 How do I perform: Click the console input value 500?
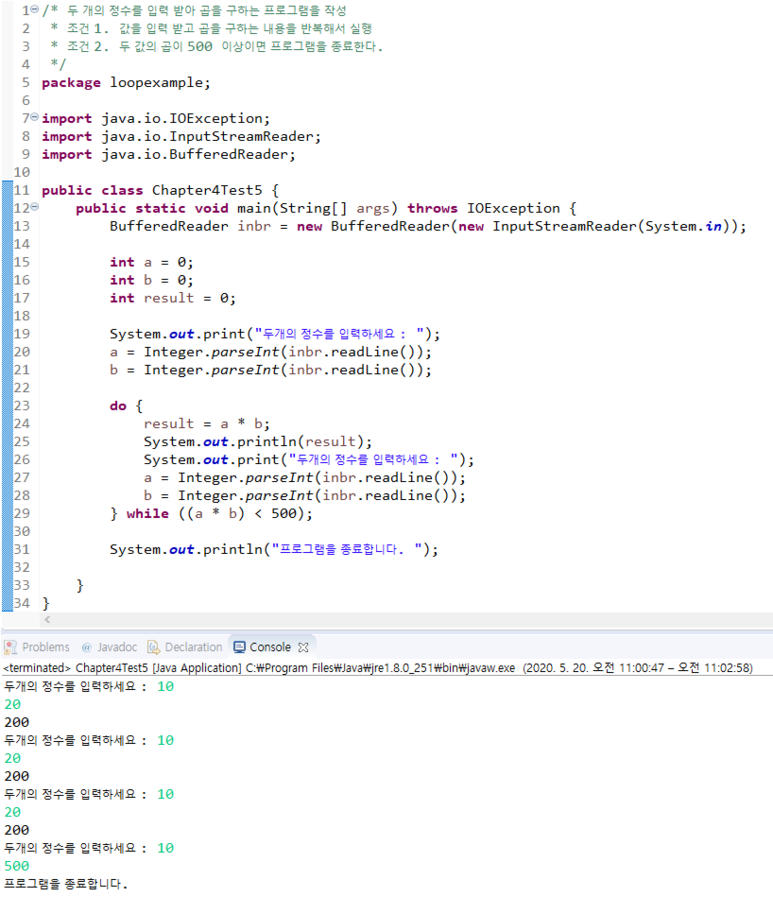[x=17, y=866]
